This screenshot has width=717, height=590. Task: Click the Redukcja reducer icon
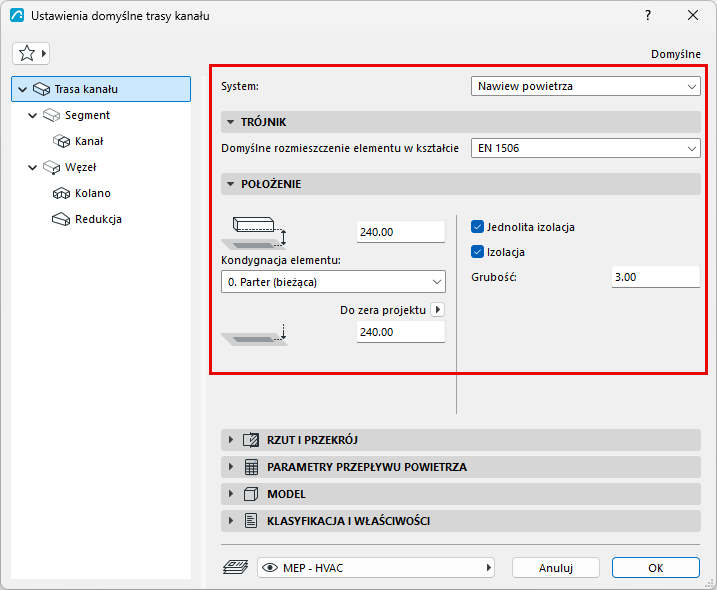click(x=61, y=220)
